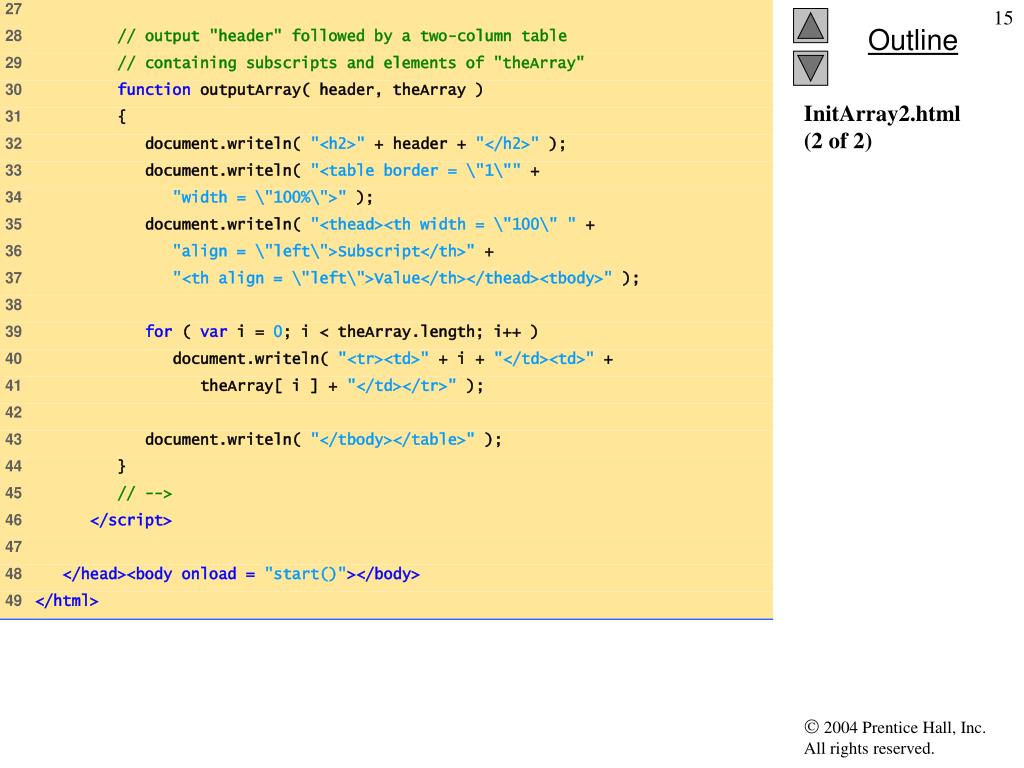Click the writeln line with '<h2>' header
Viewport: 1024px width, 768px height.
(x=355, y=144)
